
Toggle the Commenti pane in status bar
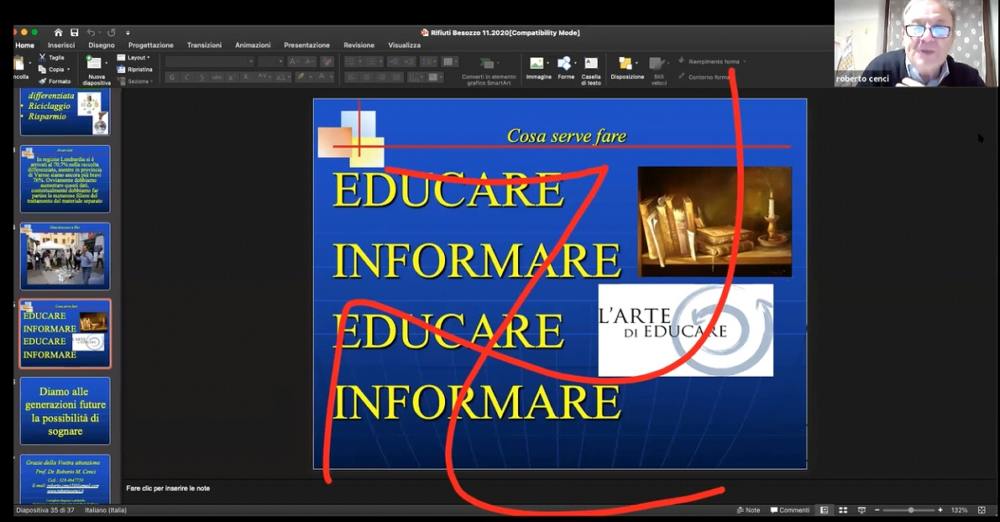tap(789, 510)
